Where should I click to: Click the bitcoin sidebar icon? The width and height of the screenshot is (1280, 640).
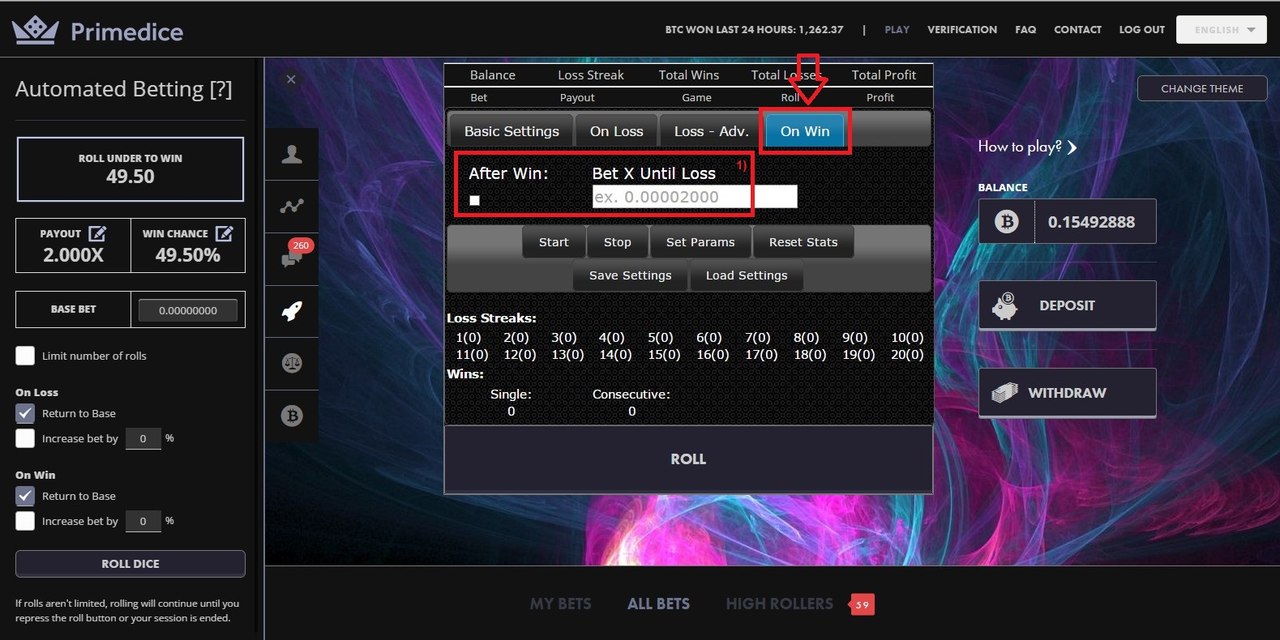[292, 416]
